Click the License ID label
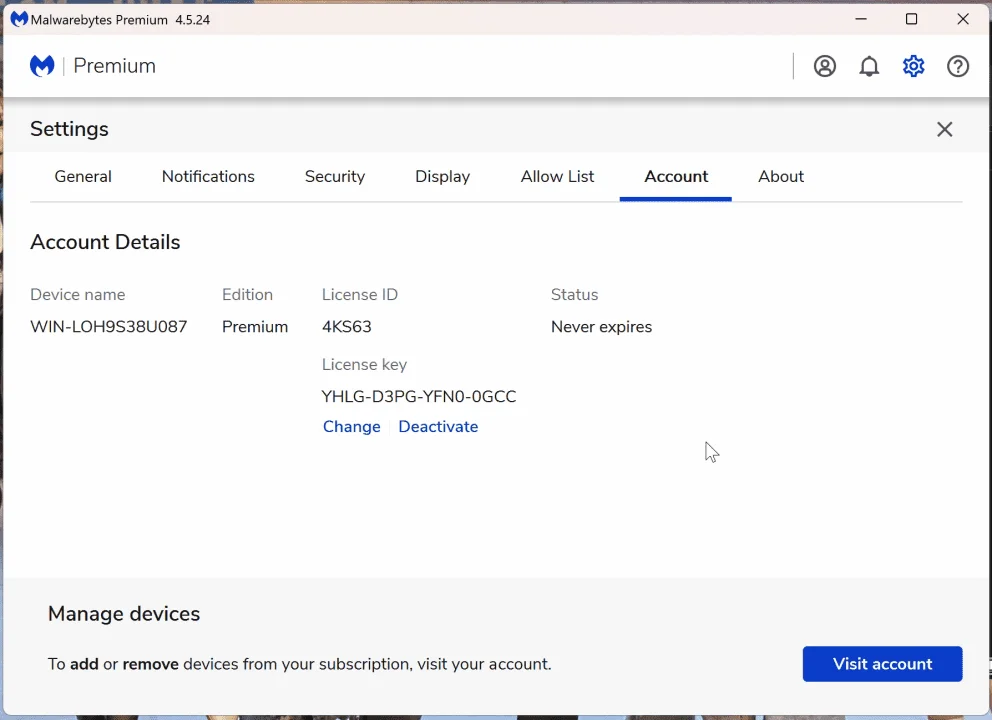The height and width of the screenshot is (720, 992). pos(359,295)
